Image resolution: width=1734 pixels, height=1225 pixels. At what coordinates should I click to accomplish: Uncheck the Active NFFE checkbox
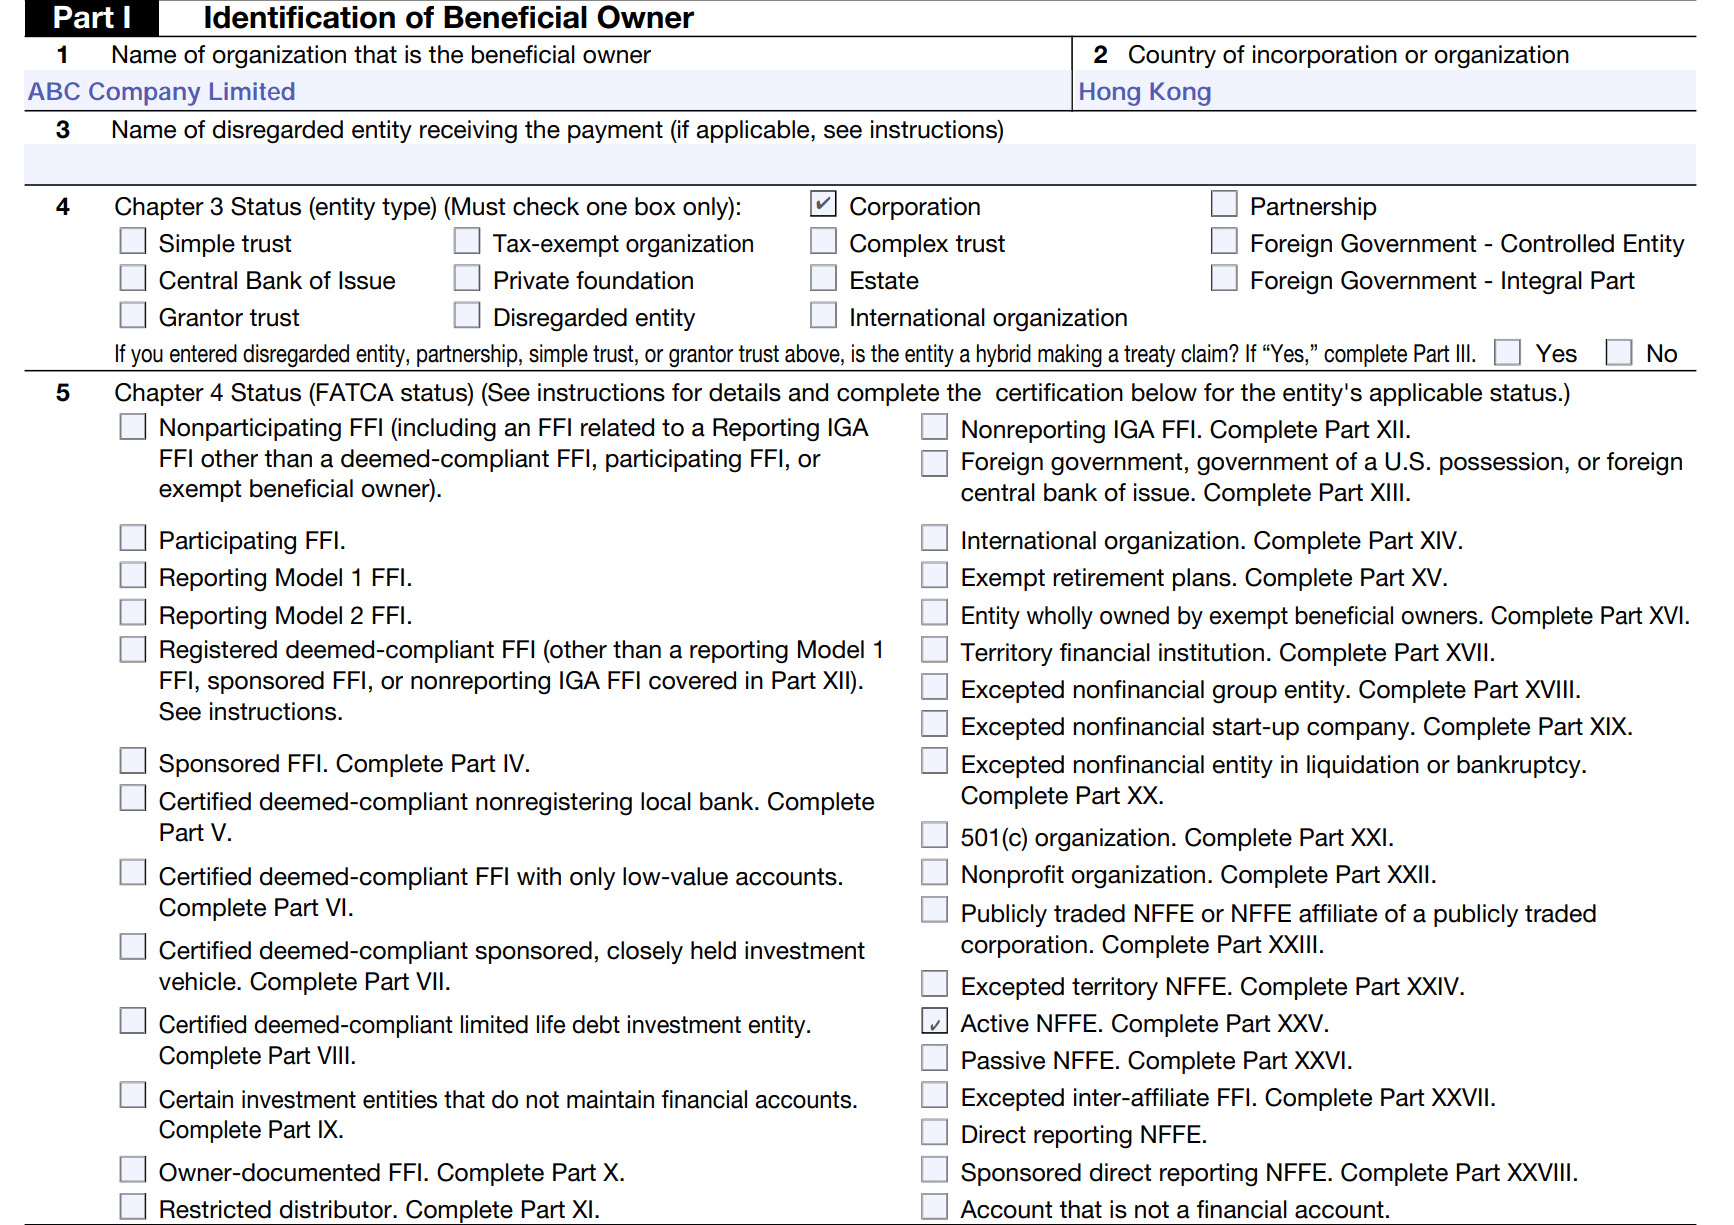coord(934,1022)
